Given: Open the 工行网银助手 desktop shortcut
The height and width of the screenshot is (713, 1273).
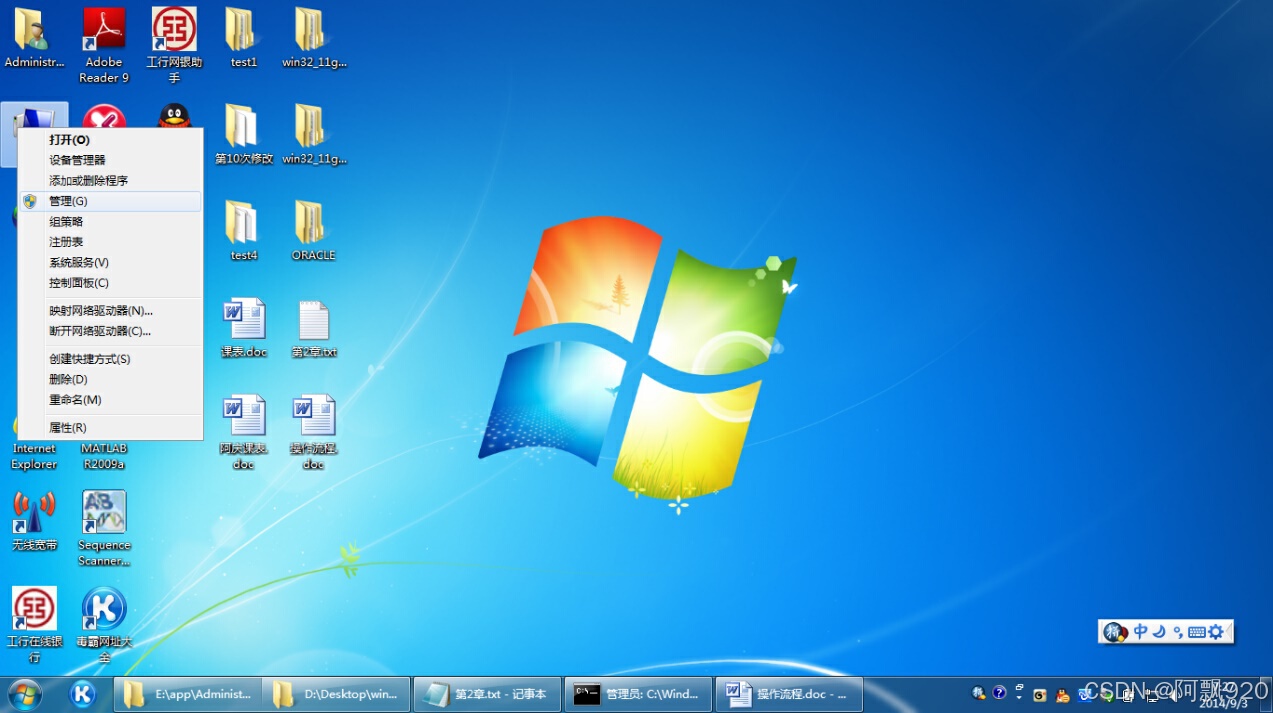Looking at the screenshot, I should pos(174,45).
